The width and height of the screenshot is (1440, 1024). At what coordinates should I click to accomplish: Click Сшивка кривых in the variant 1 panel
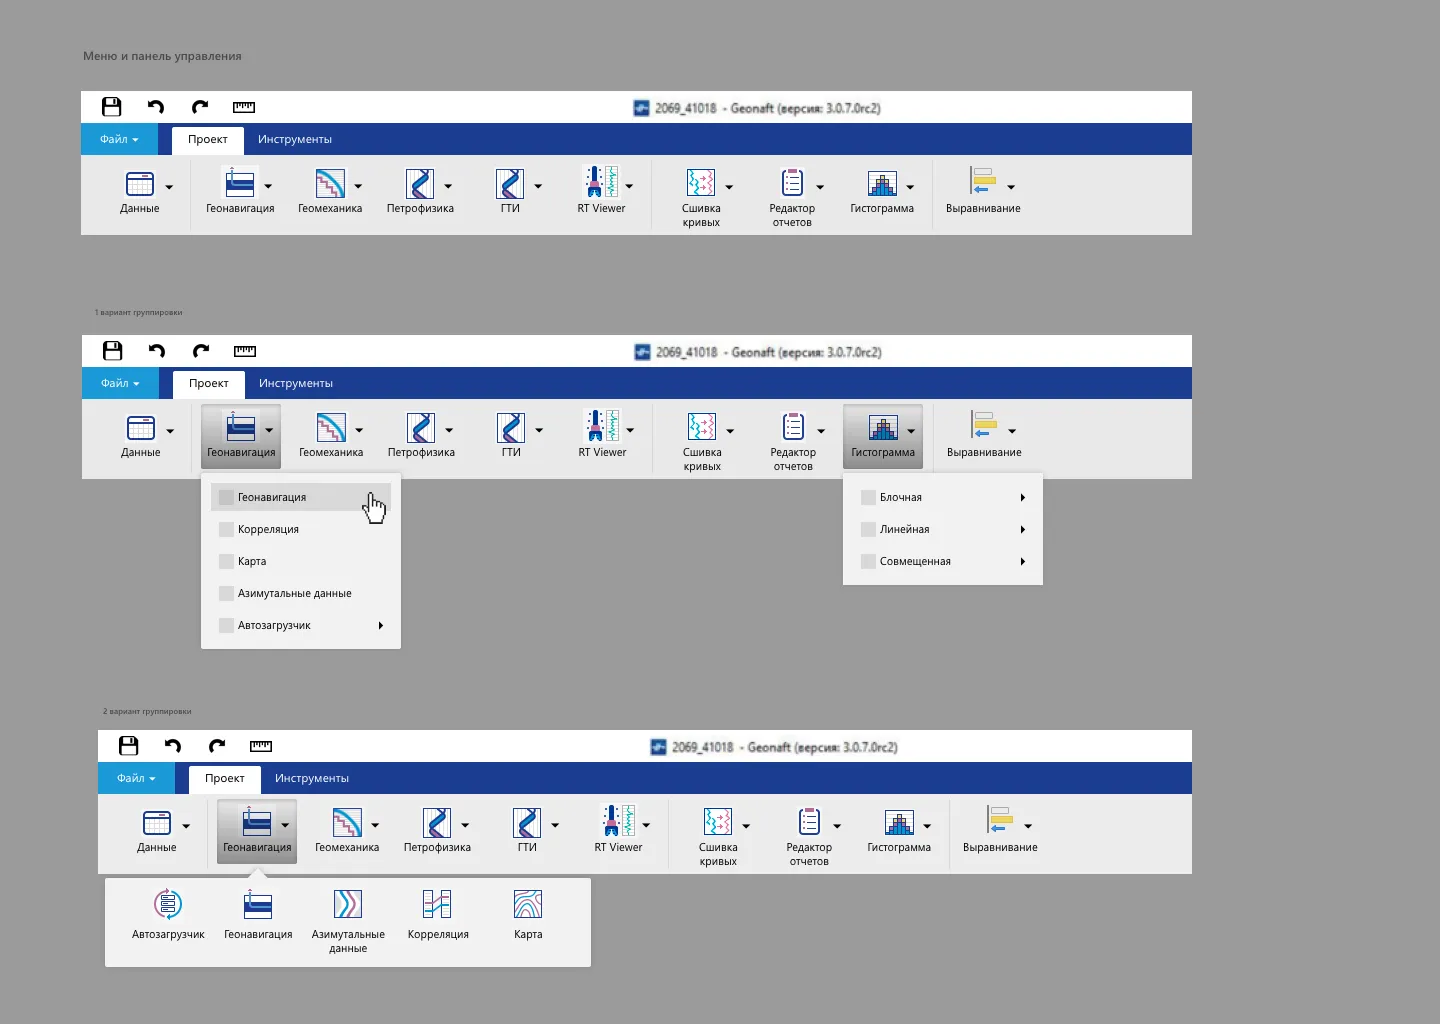(x=702, y=441)
